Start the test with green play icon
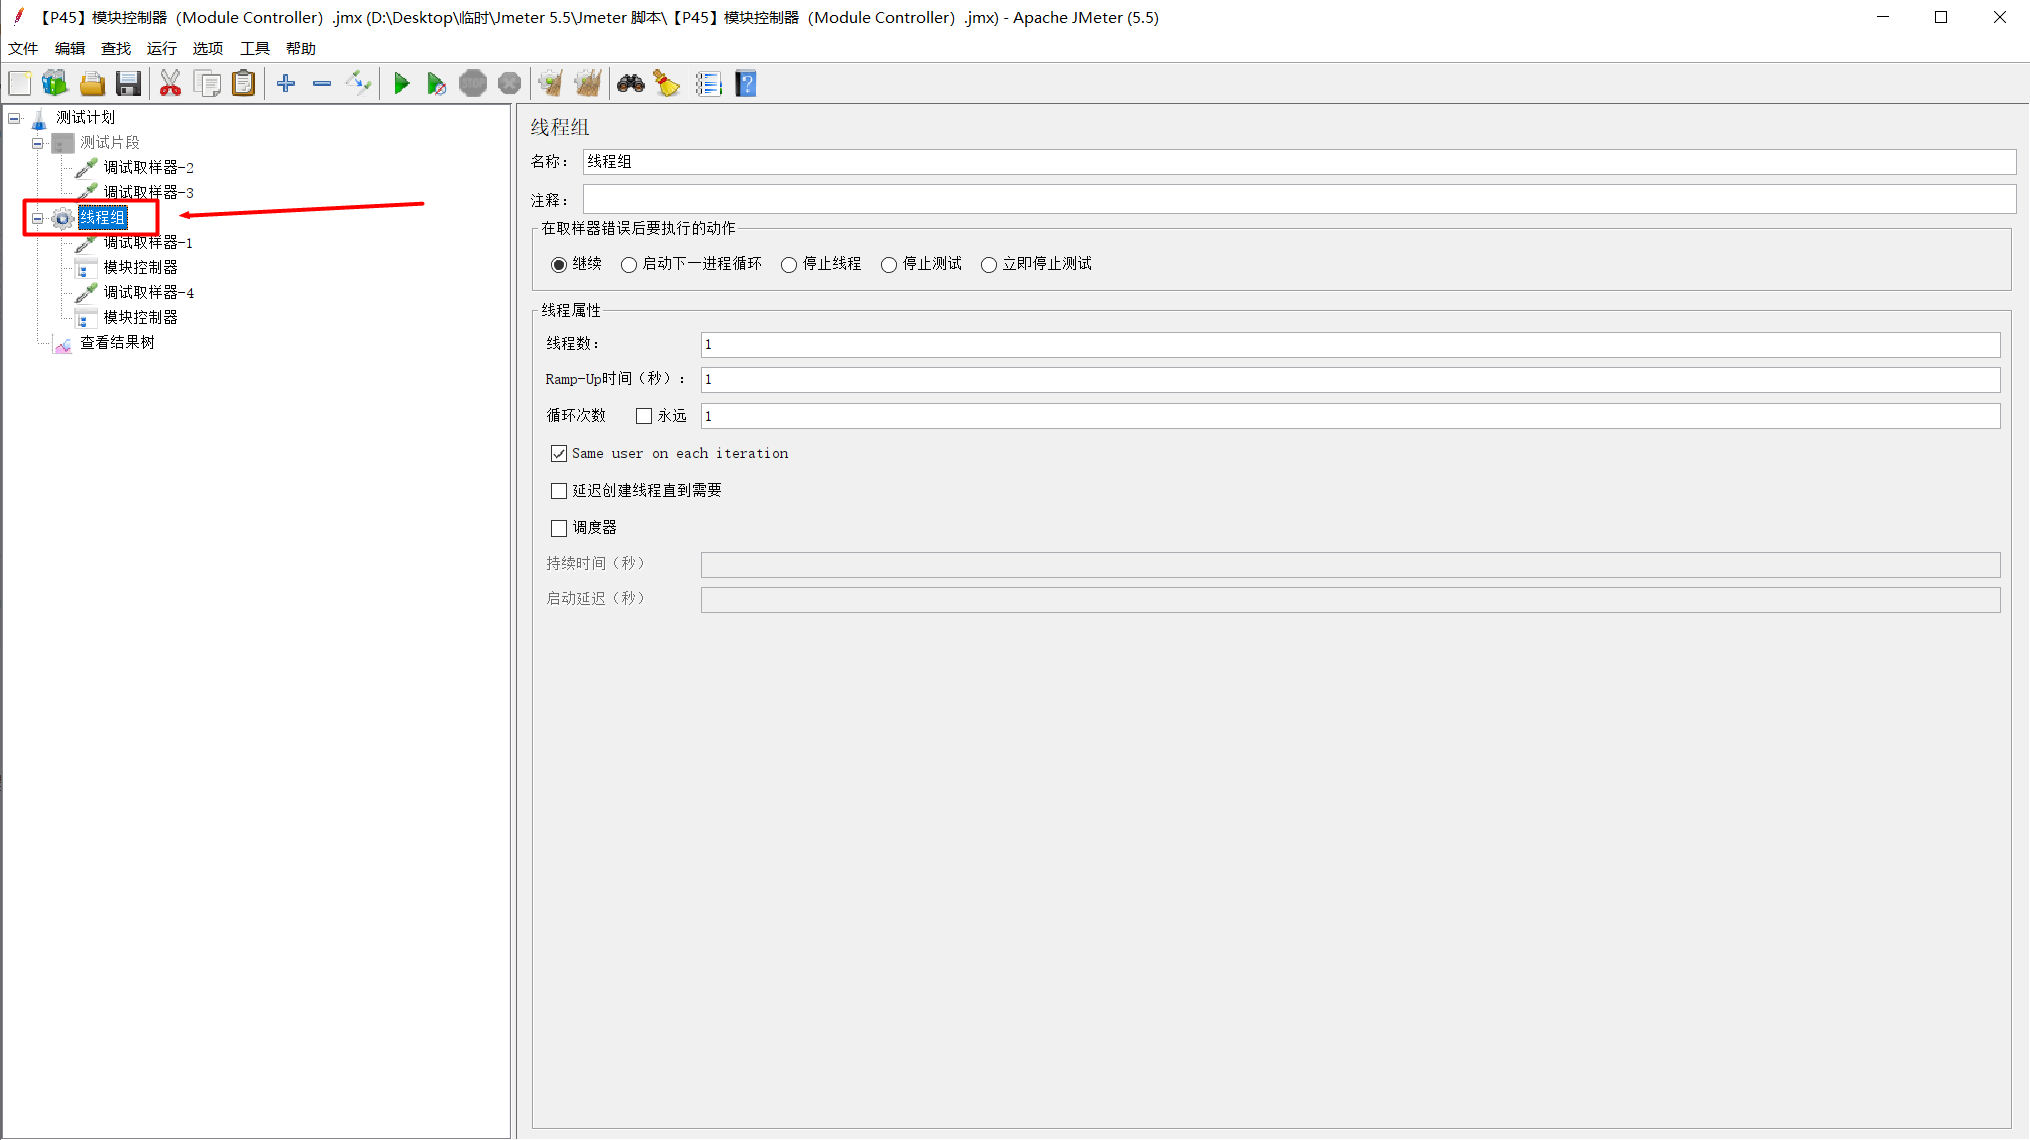The image size is (2030, 1140). coord(401,84)
